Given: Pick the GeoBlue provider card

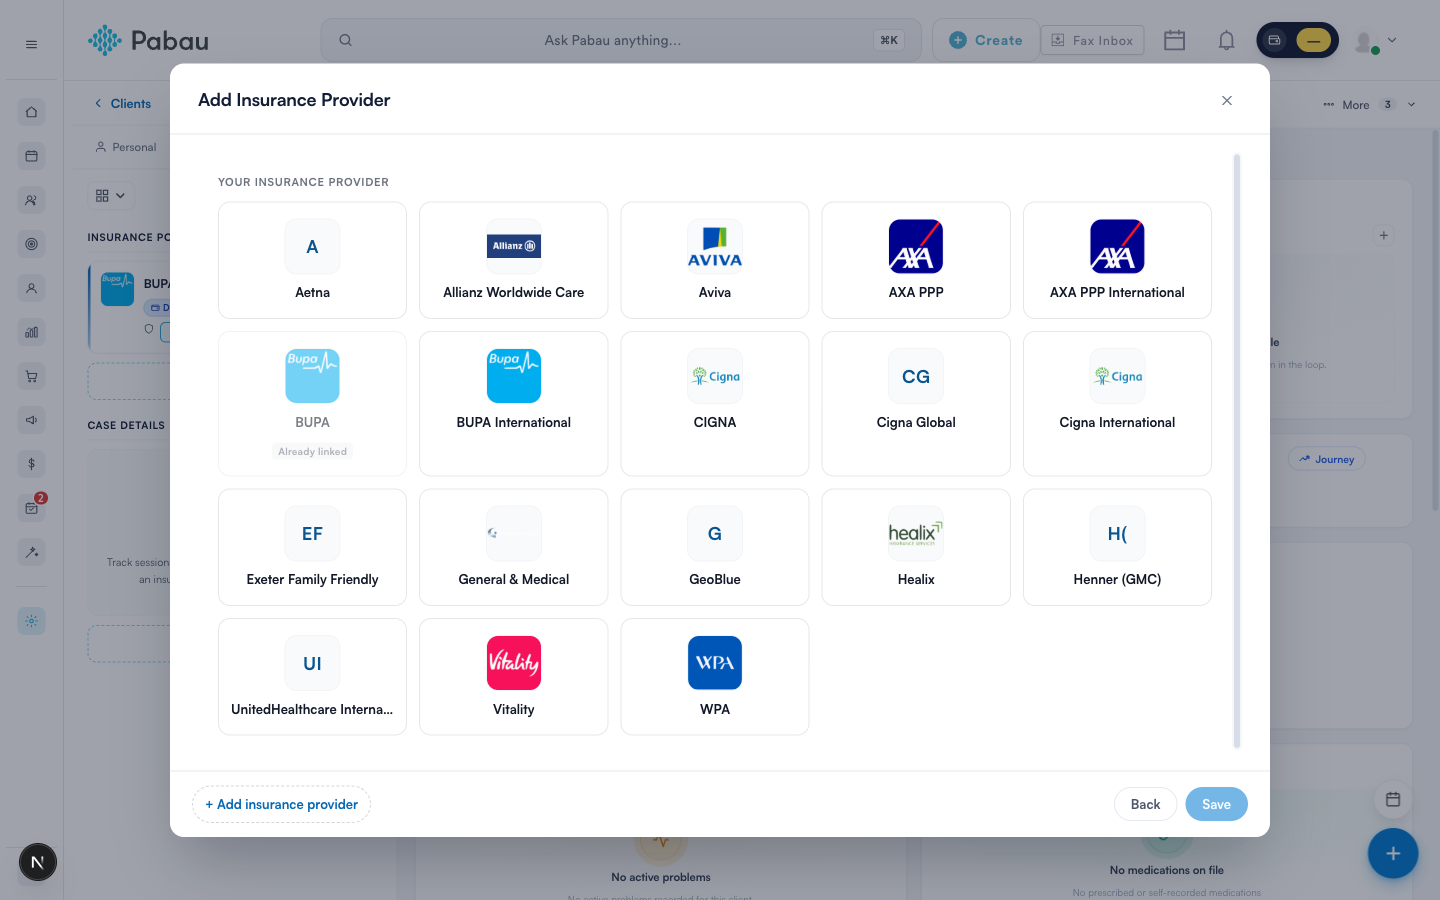Looking at the screenshot, I should point(715,547).
